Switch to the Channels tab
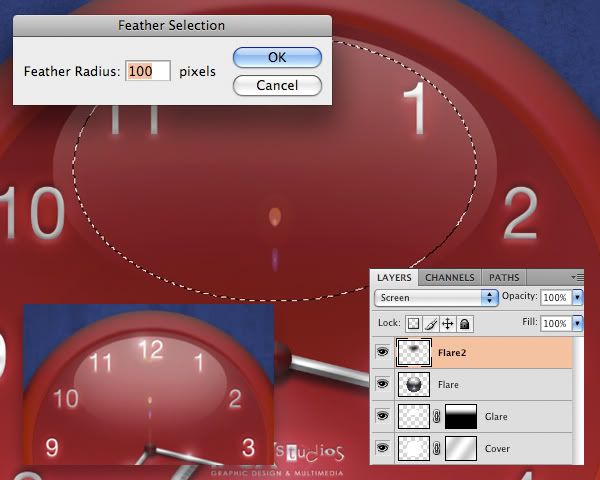Screen dimensions: 600x480 (x=450, y=277)
